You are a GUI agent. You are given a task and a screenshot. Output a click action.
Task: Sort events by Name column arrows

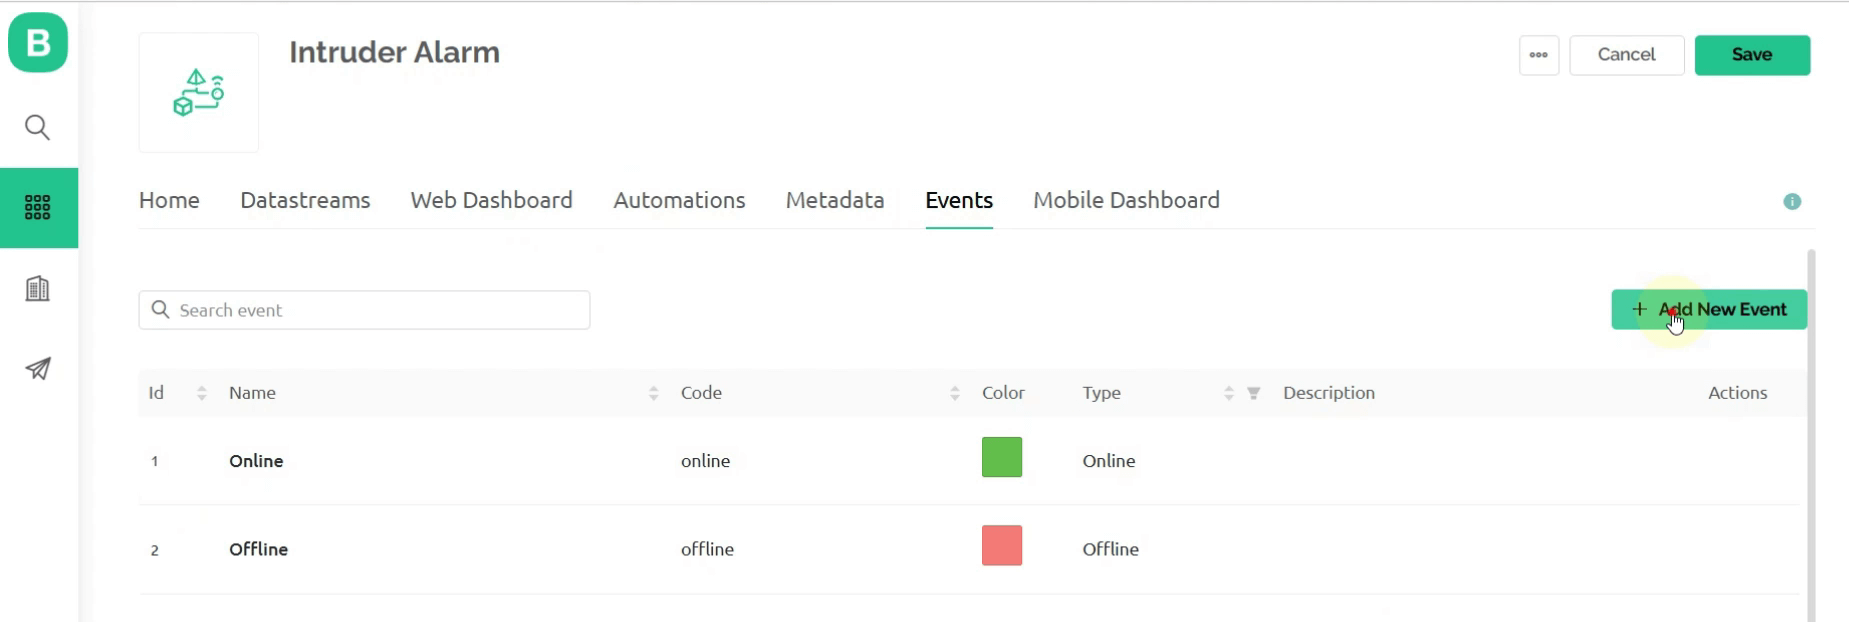653,394
